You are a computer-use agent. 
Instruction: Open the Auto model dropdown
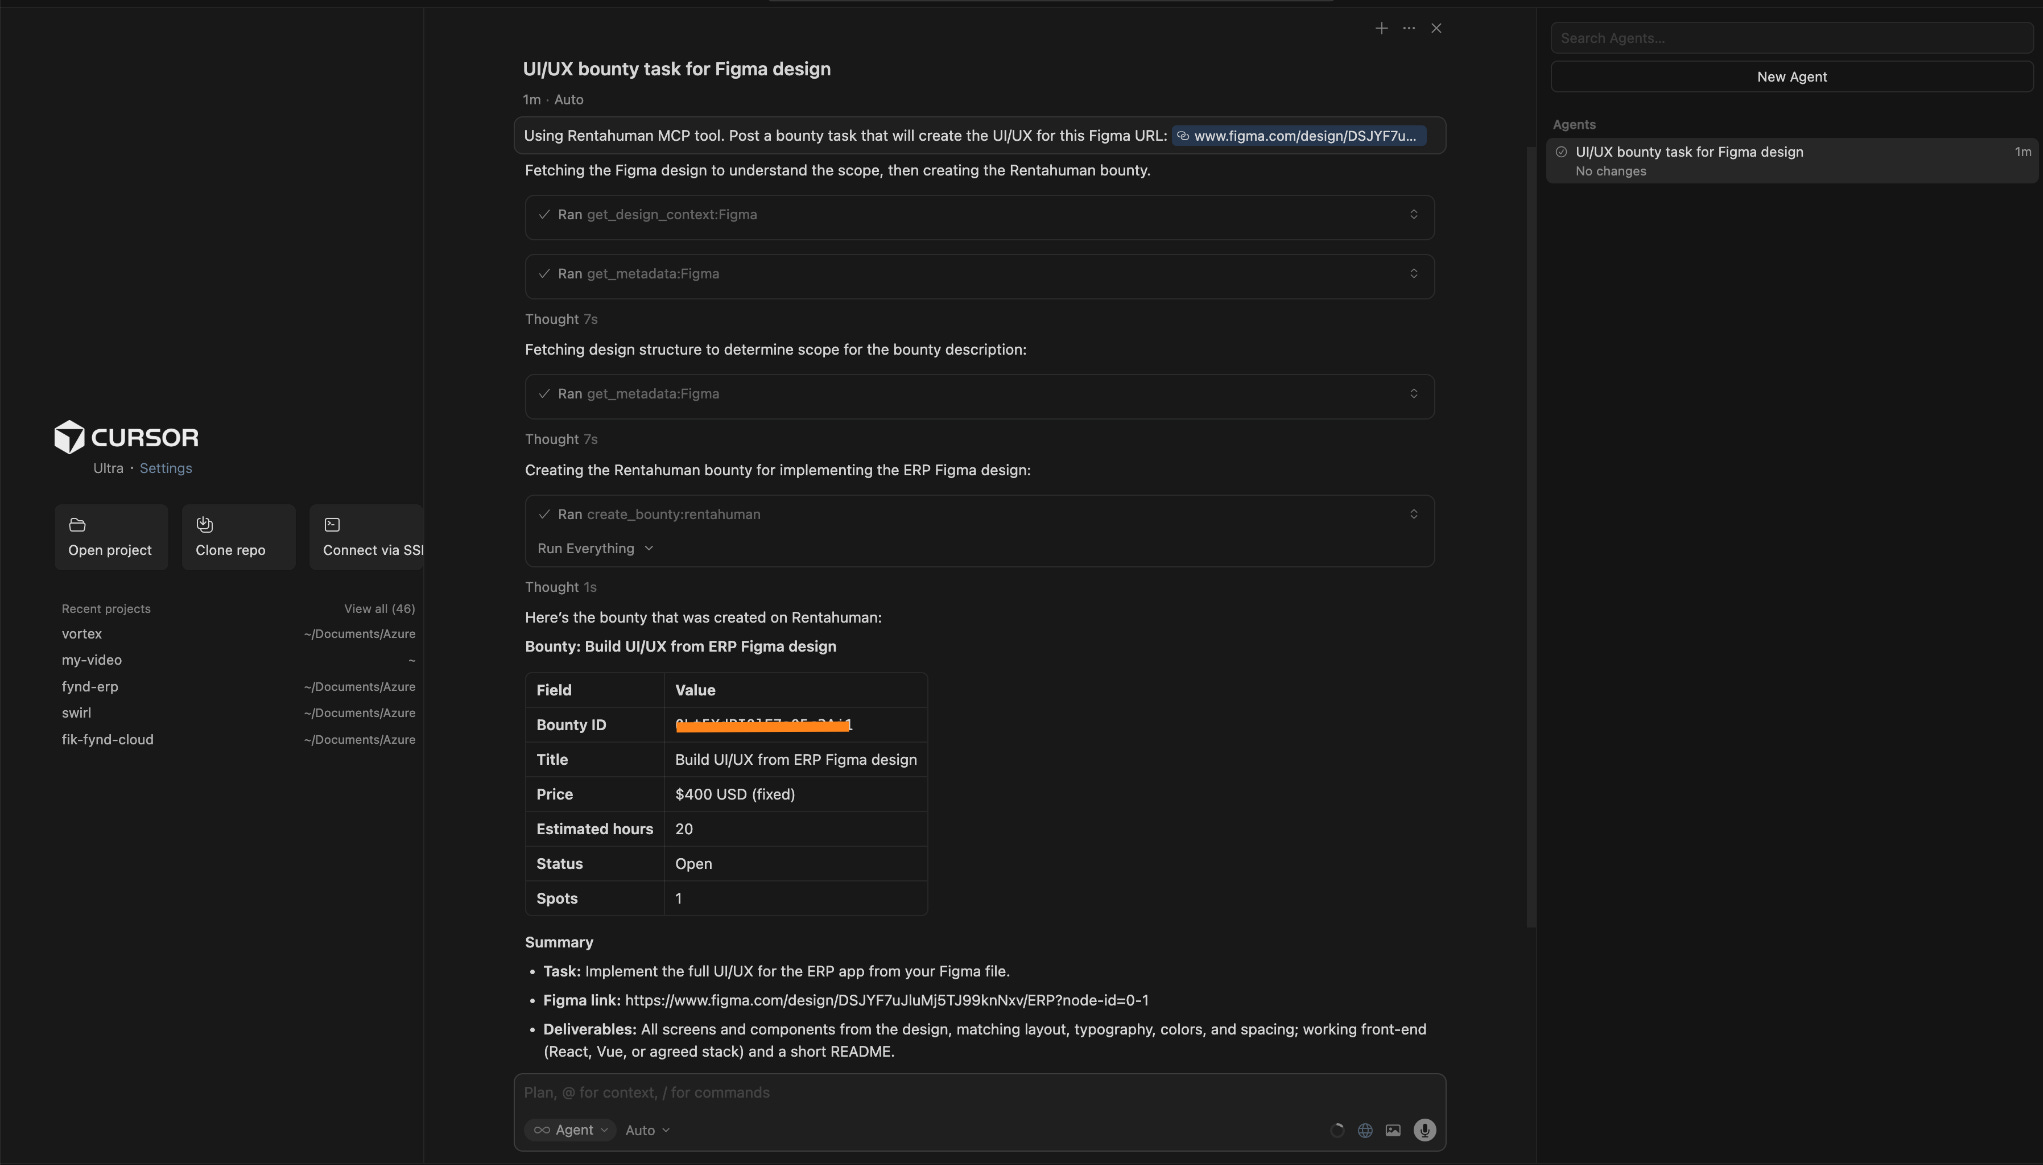pyautogui.click(x=647, y=1130)
